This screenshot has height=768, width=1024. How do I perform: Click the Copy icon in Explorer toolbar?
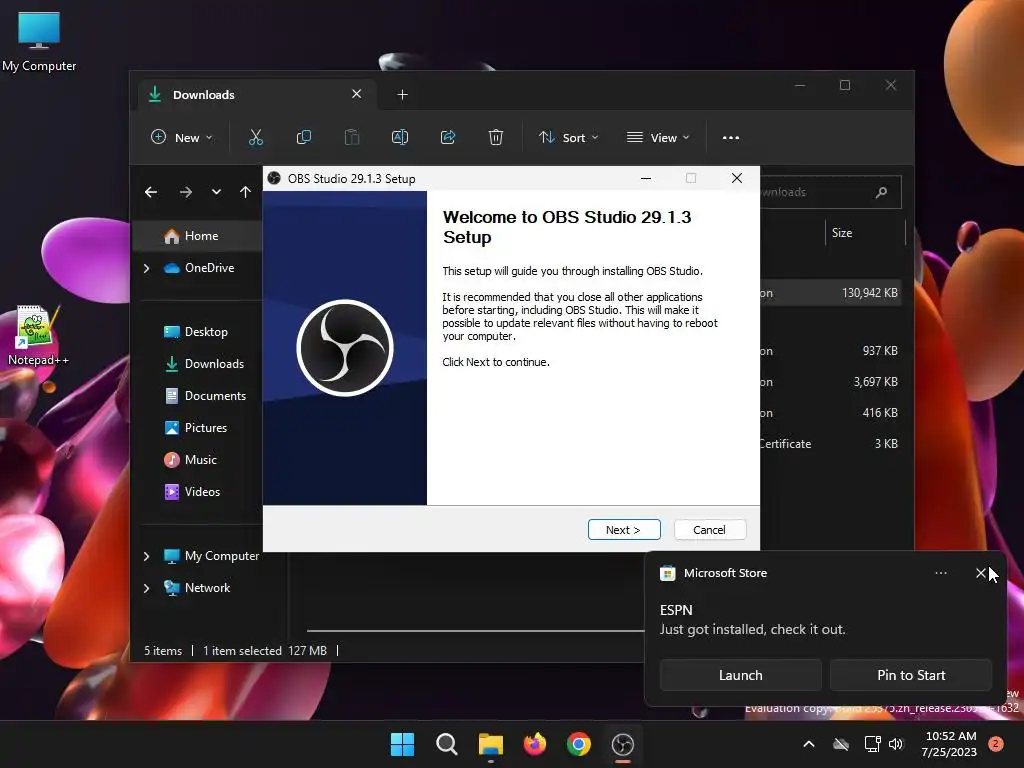tap(304, 137)
